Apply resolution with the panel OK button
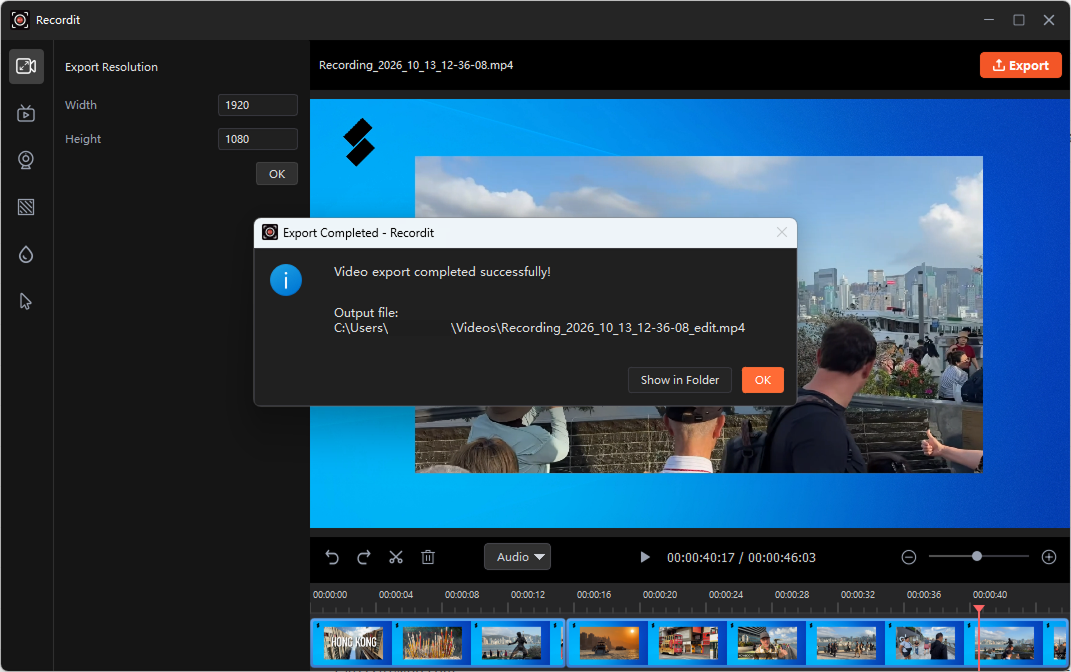 [x=277, y=173]
